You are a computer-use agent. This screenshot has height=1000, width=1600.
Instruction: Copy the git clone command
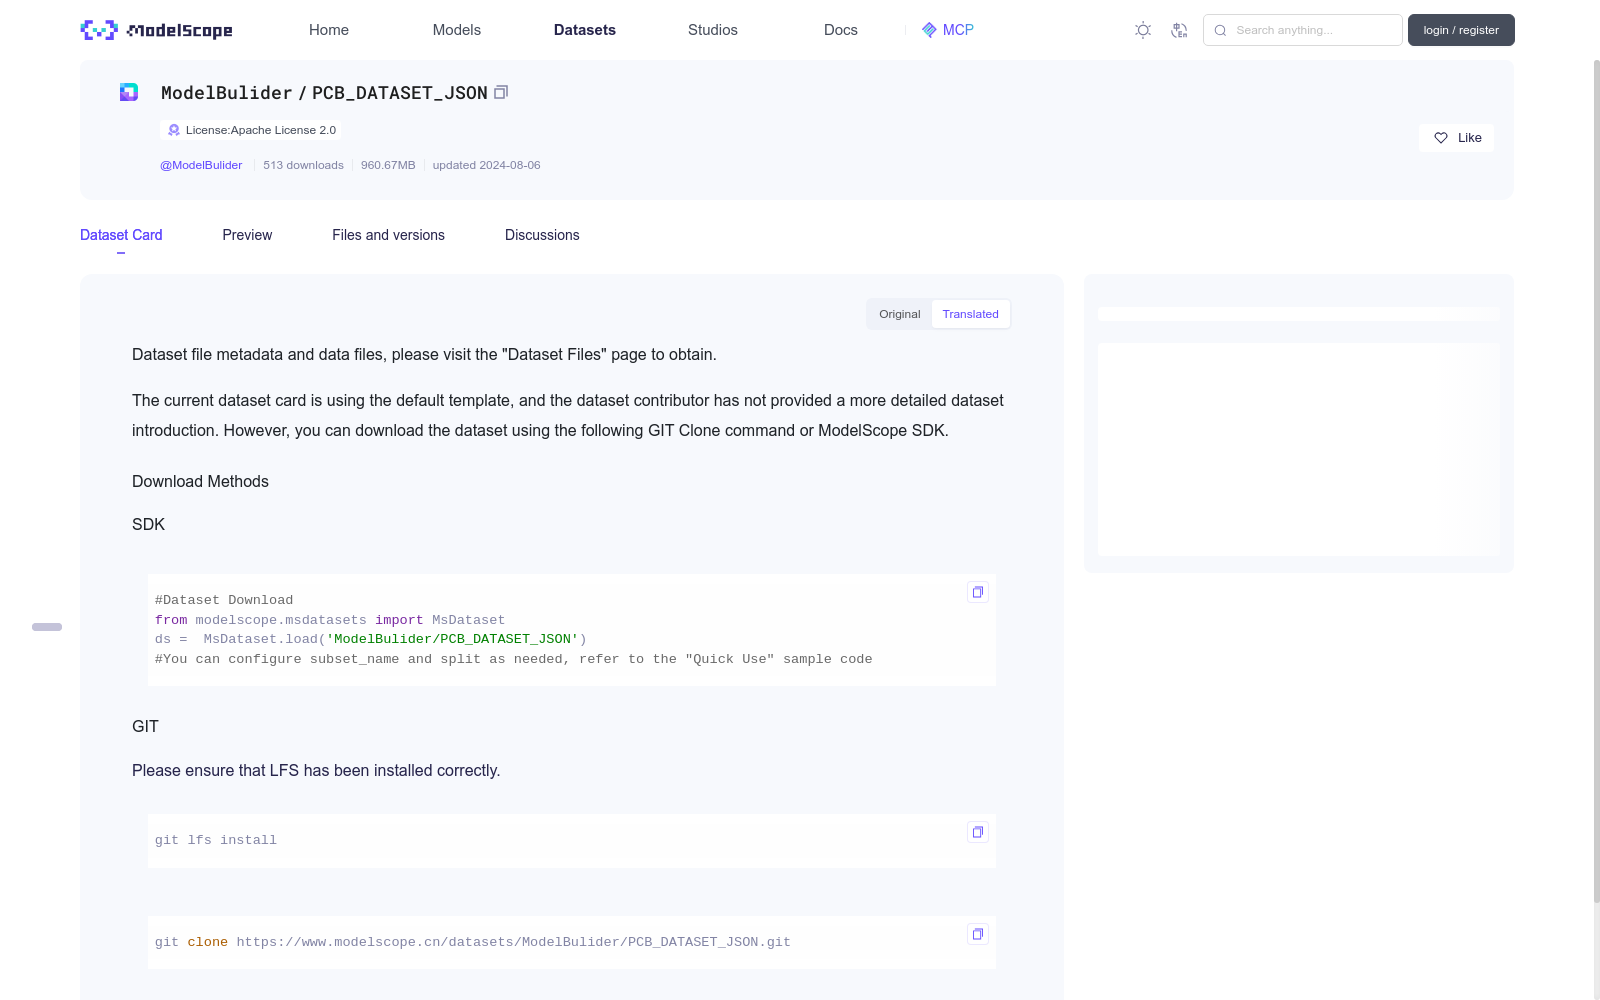(x=977, y=934)
